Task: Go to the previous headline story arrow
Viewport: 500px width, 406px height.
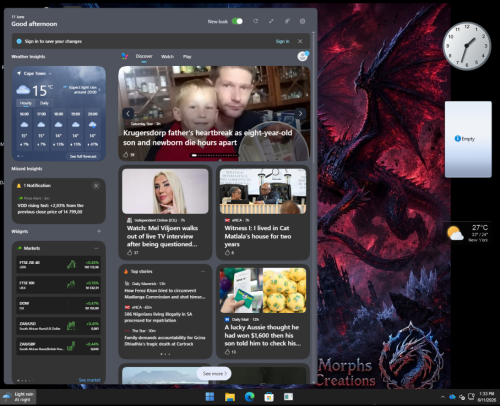Action: coord(128,113)
